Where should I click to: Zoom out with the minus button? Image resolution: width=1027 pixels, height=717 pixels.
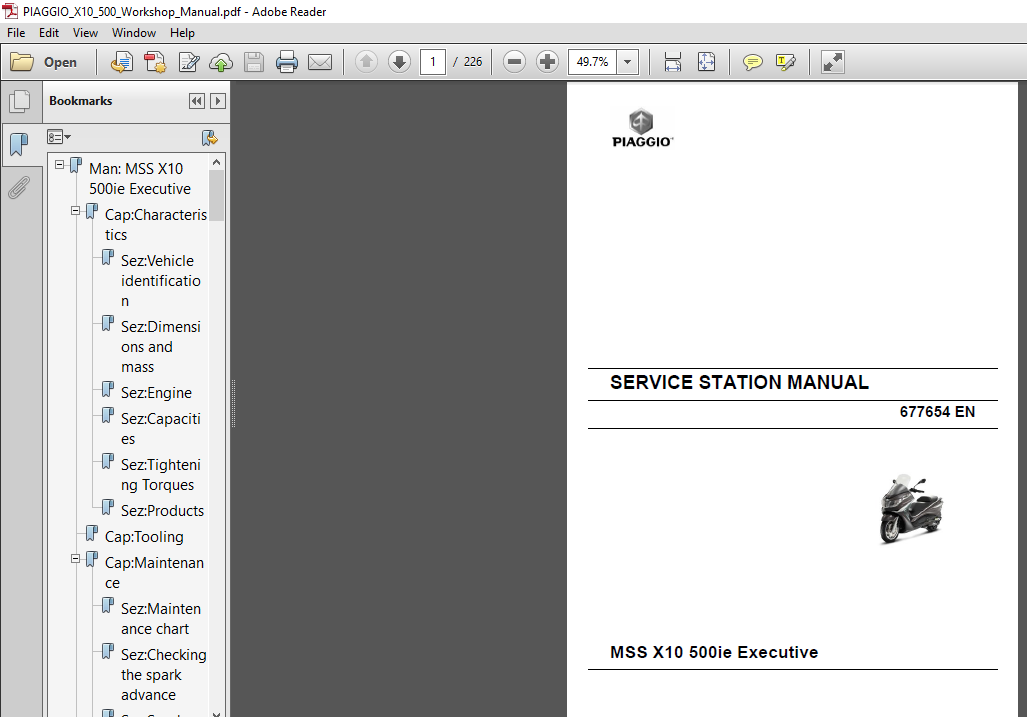(514, 62)
